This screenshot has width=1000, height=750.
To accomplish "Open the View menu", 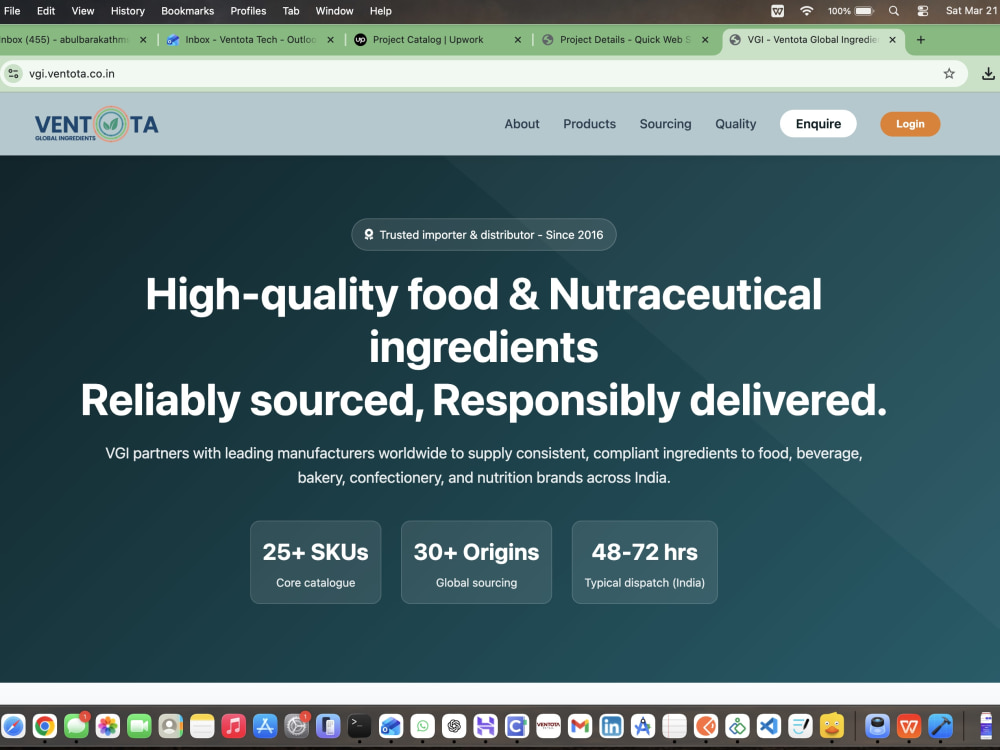I will 83,11.
